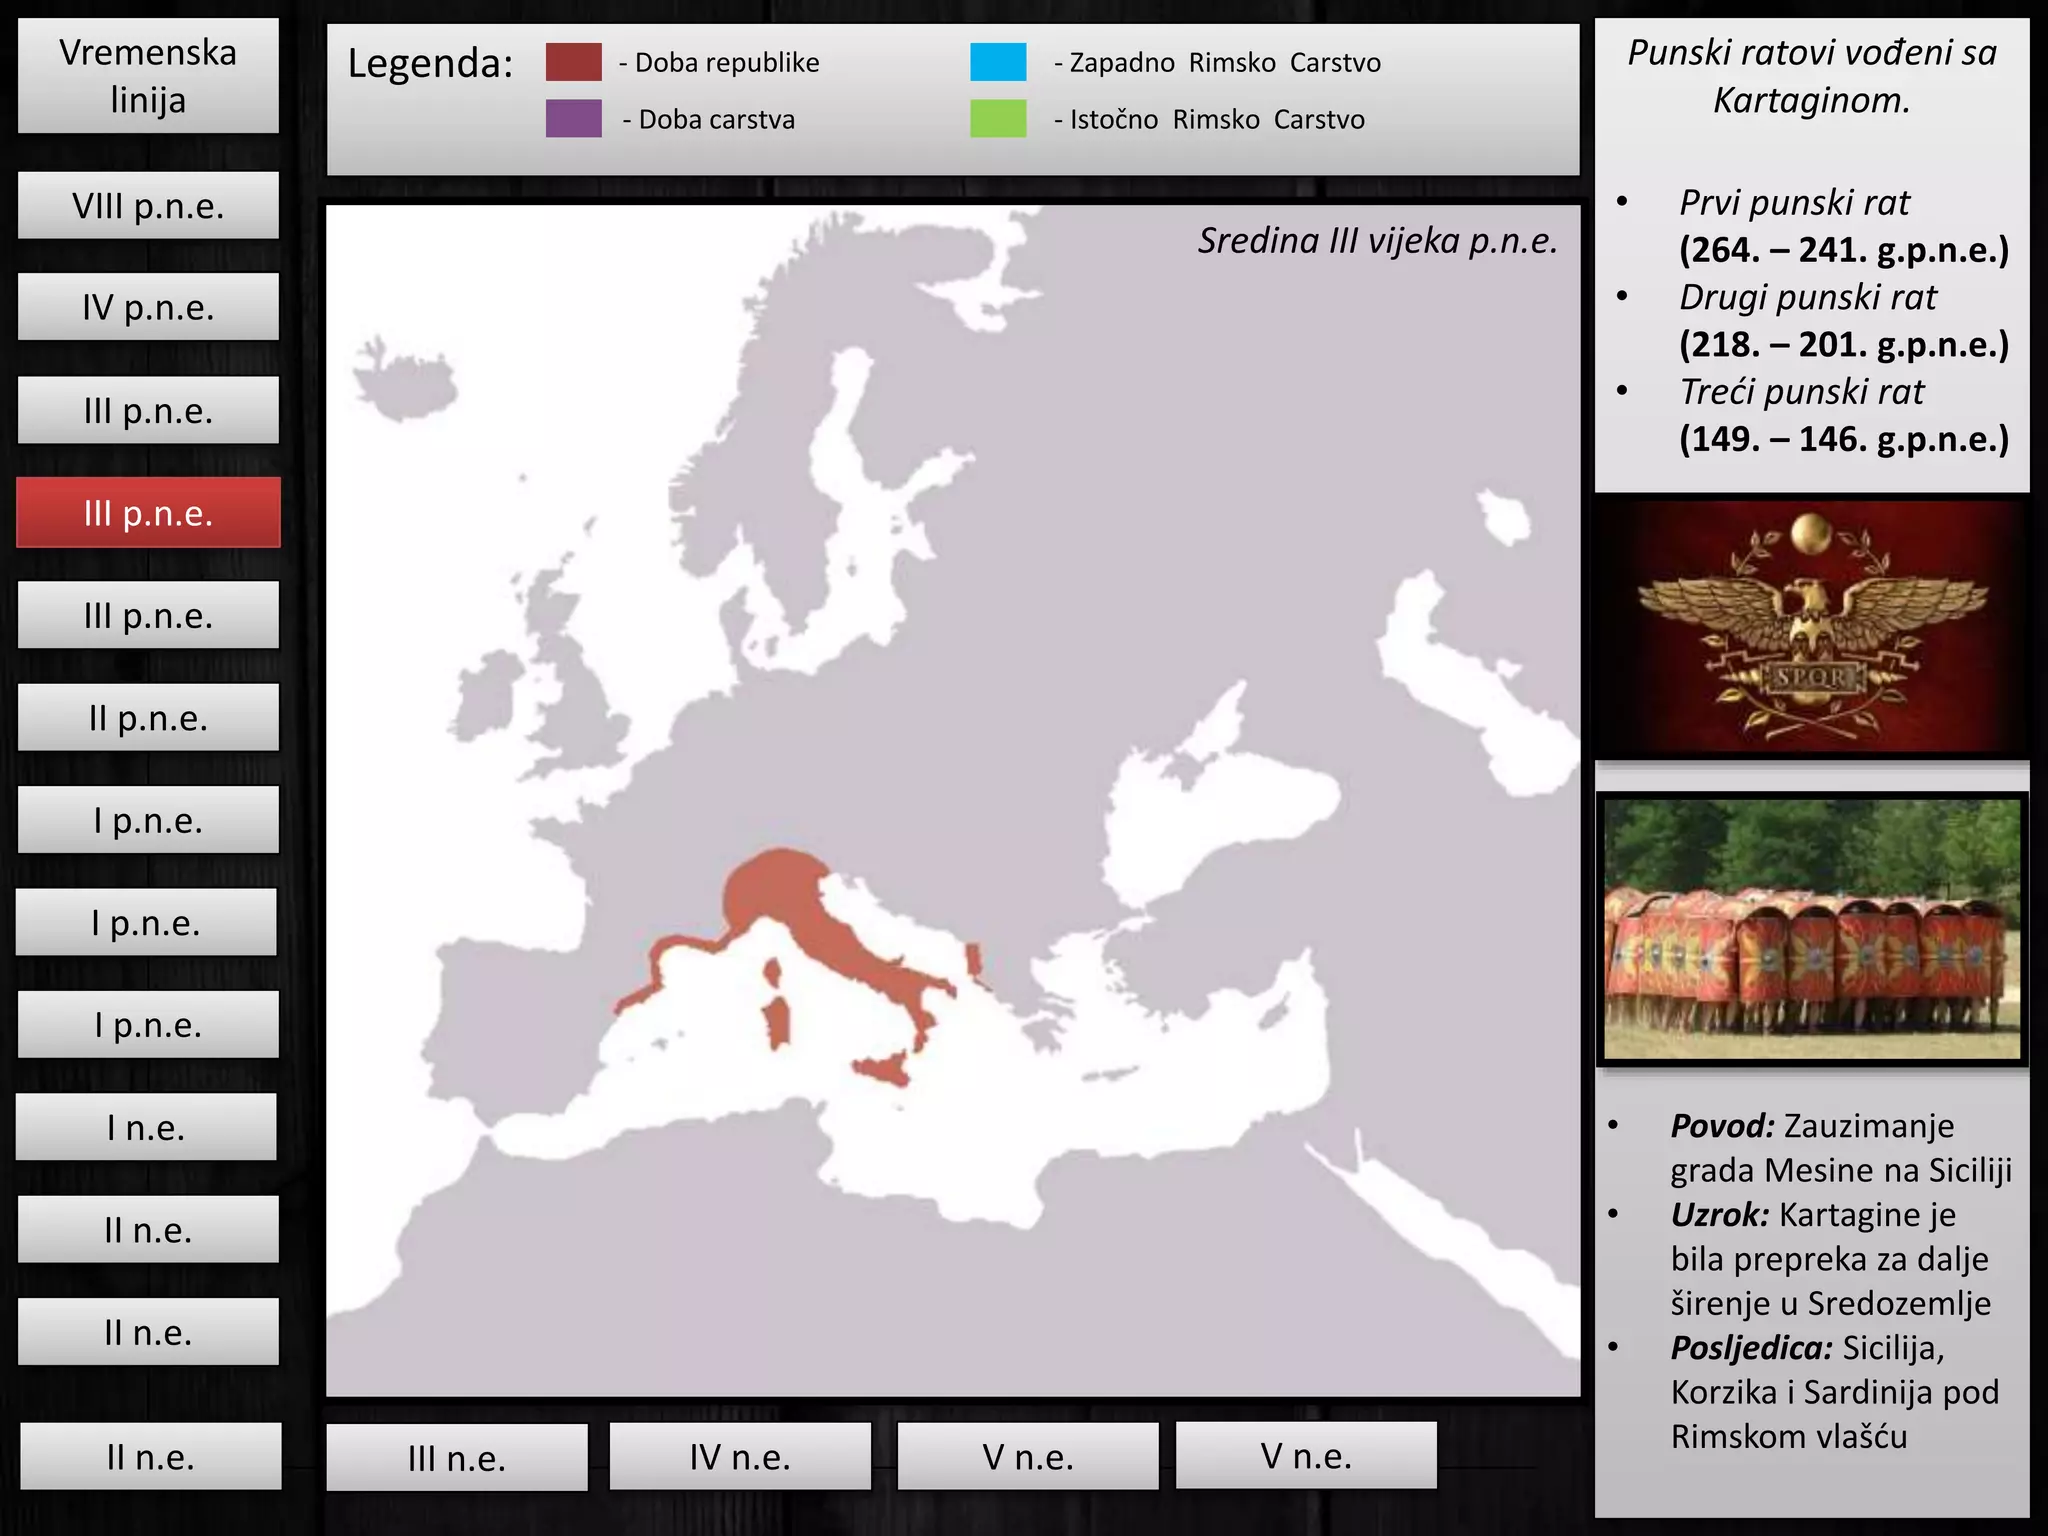Click the red Doba republike legend swatch
Viewport: 2048px width, 1536px height.
pos(573,62)
